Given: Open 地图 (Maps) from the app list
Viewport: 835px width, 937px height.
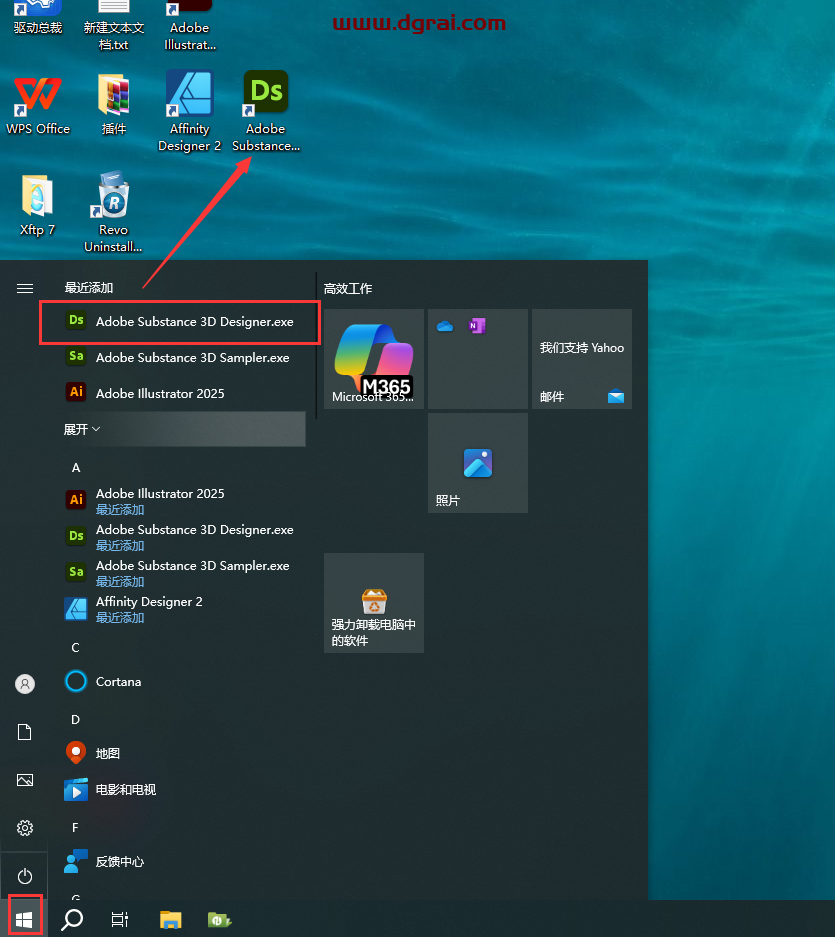Looking at the screenshot, I should tap(183, 753).
